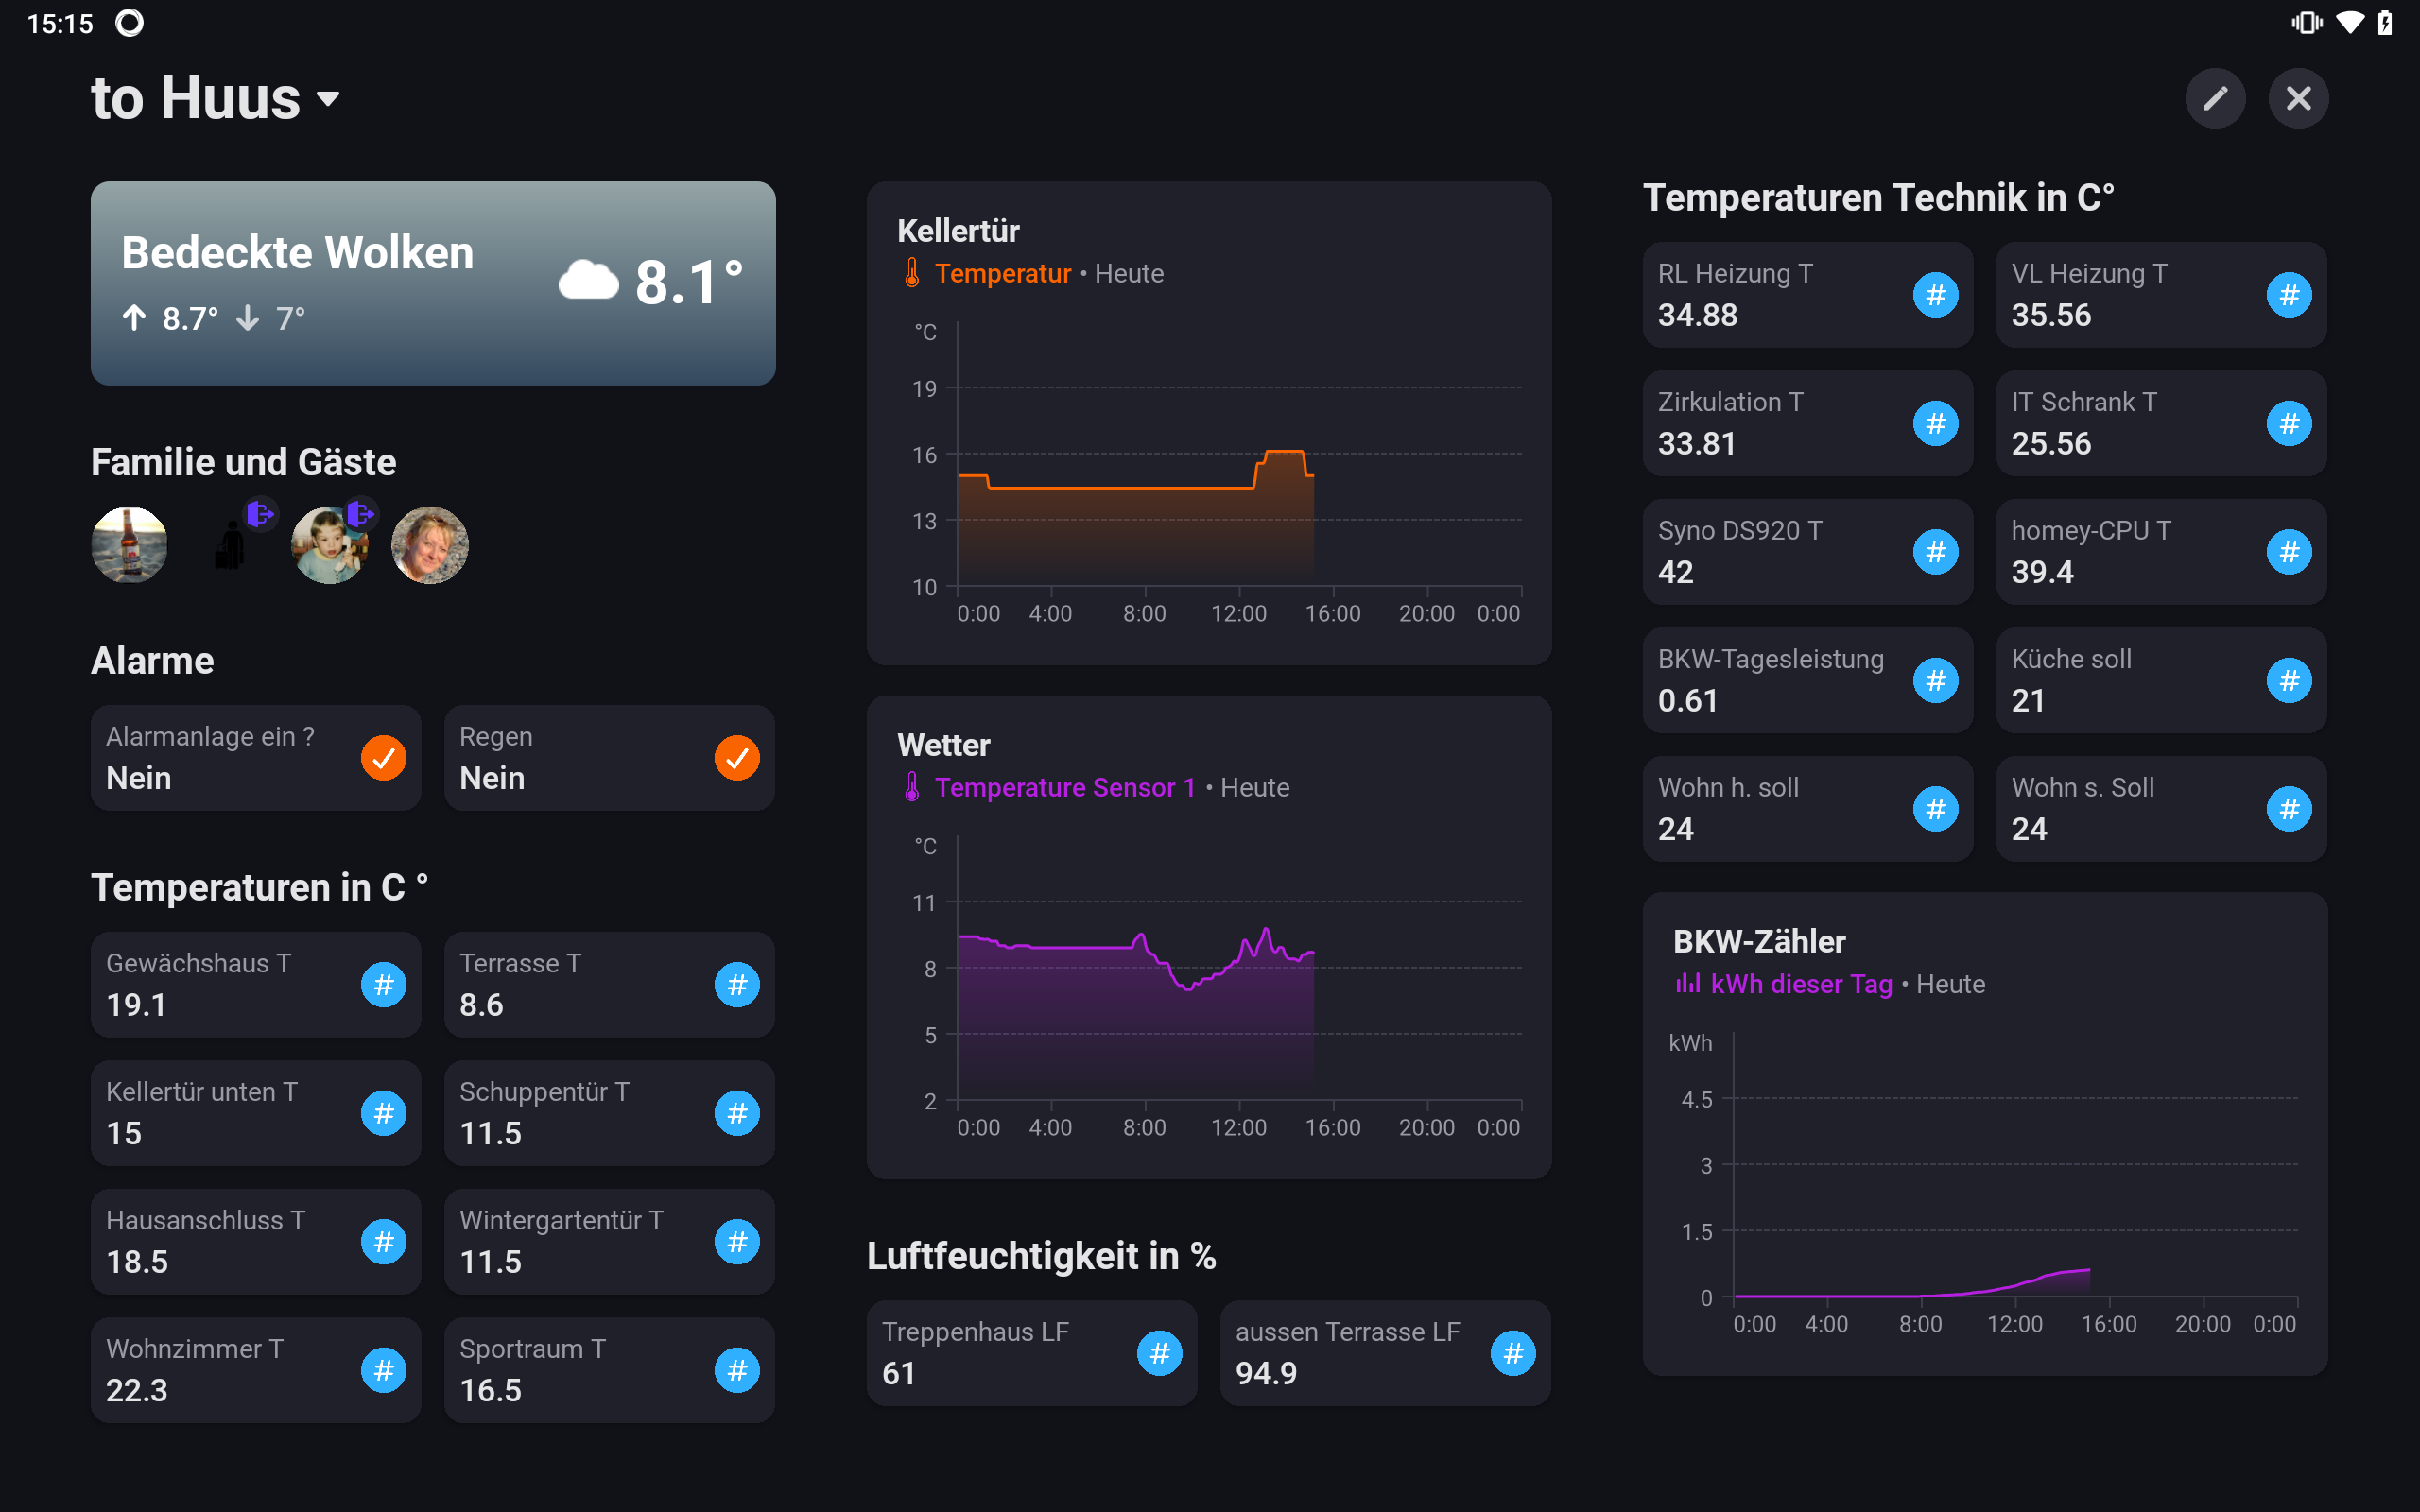
Task: Click the cloud icon in the weather card
Action: pyautogui.click(x=589, y=280)
